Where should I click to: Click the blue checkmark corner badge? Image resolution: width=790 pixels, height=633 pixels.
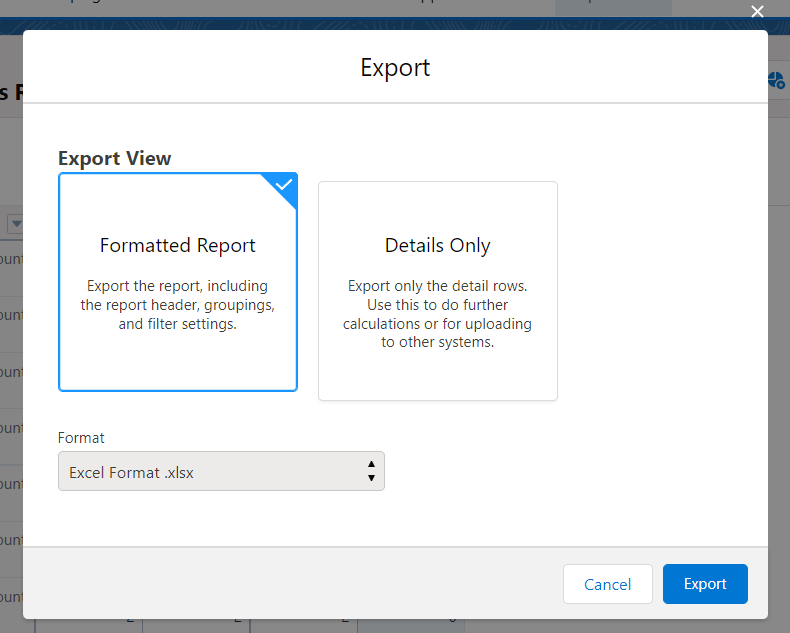click(x=282, y=187)
